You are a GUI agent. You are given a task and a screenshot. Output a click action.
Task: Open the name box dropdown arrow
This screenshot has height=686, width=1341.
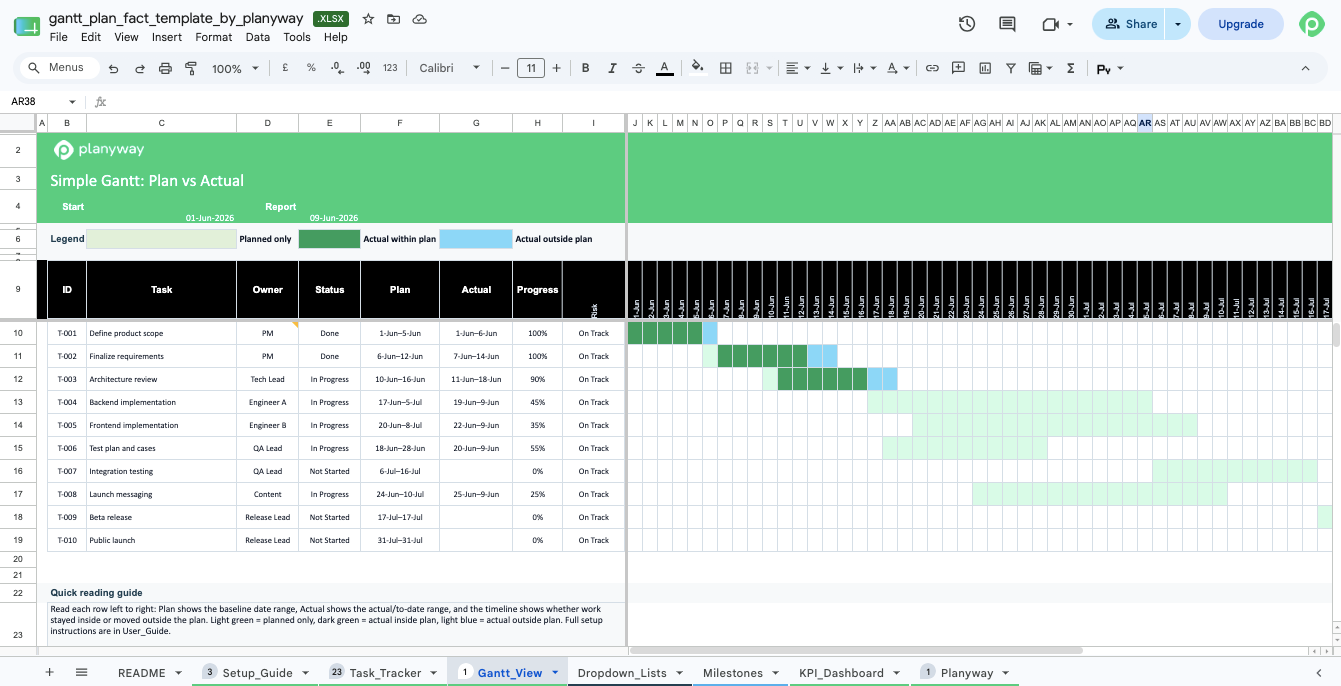coord(72,102)
